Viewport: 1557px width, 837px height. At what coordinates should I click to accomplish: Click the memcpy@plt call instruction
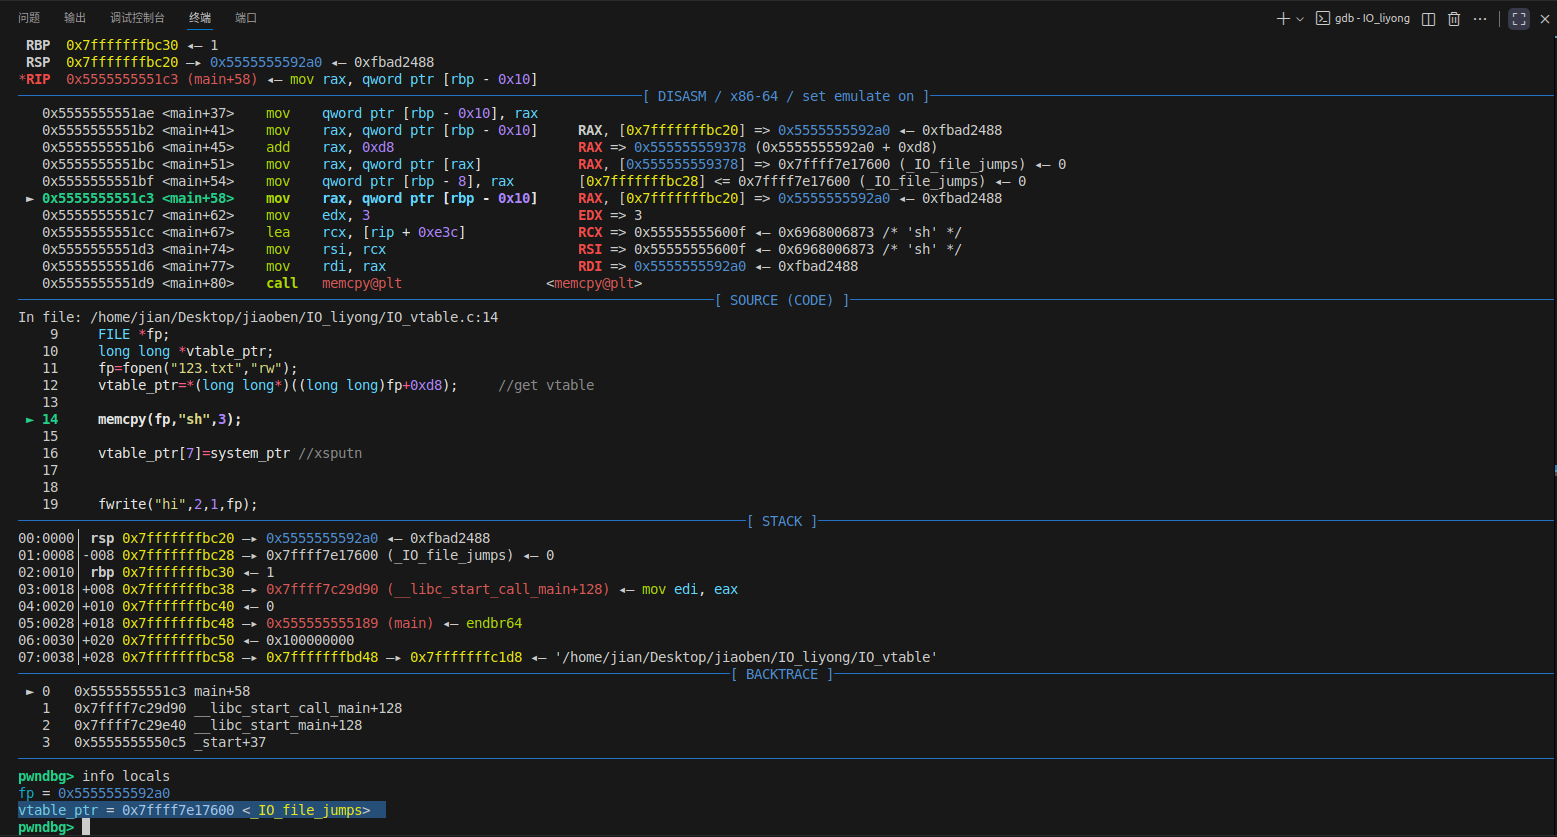(x=361, y=283)
